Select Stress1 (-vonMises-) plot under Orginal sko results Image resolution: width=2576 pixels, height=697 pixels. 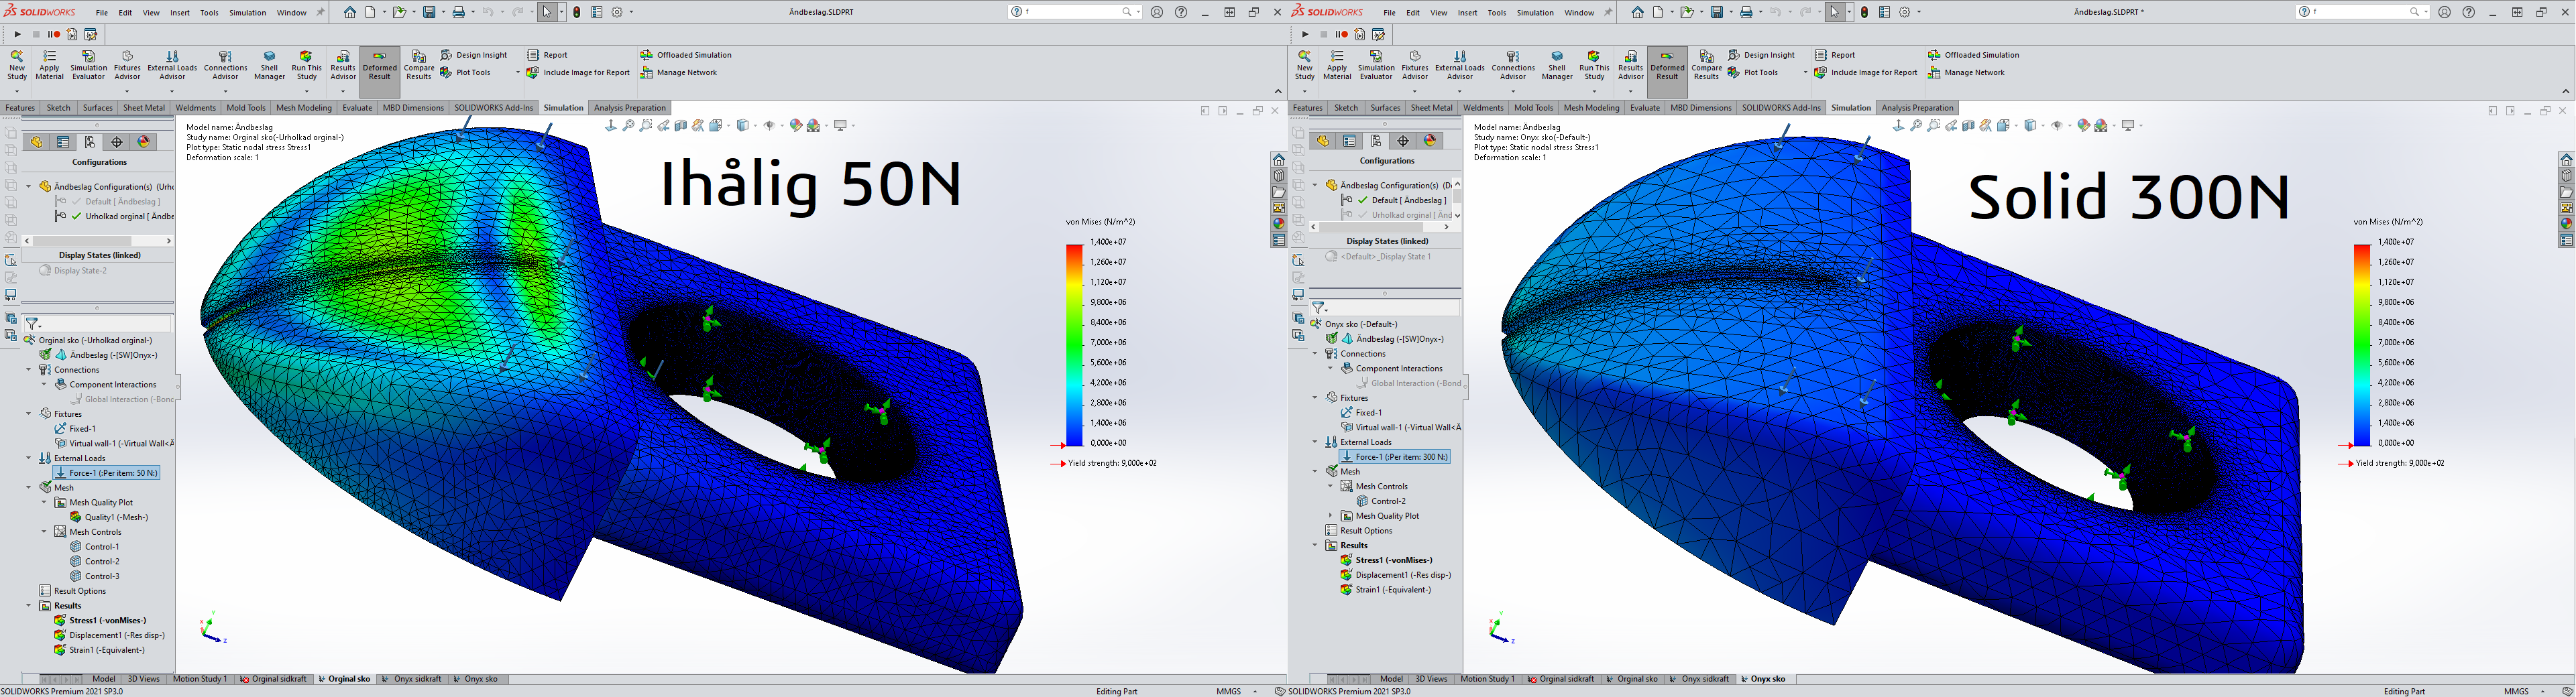[x=107, y=620]
